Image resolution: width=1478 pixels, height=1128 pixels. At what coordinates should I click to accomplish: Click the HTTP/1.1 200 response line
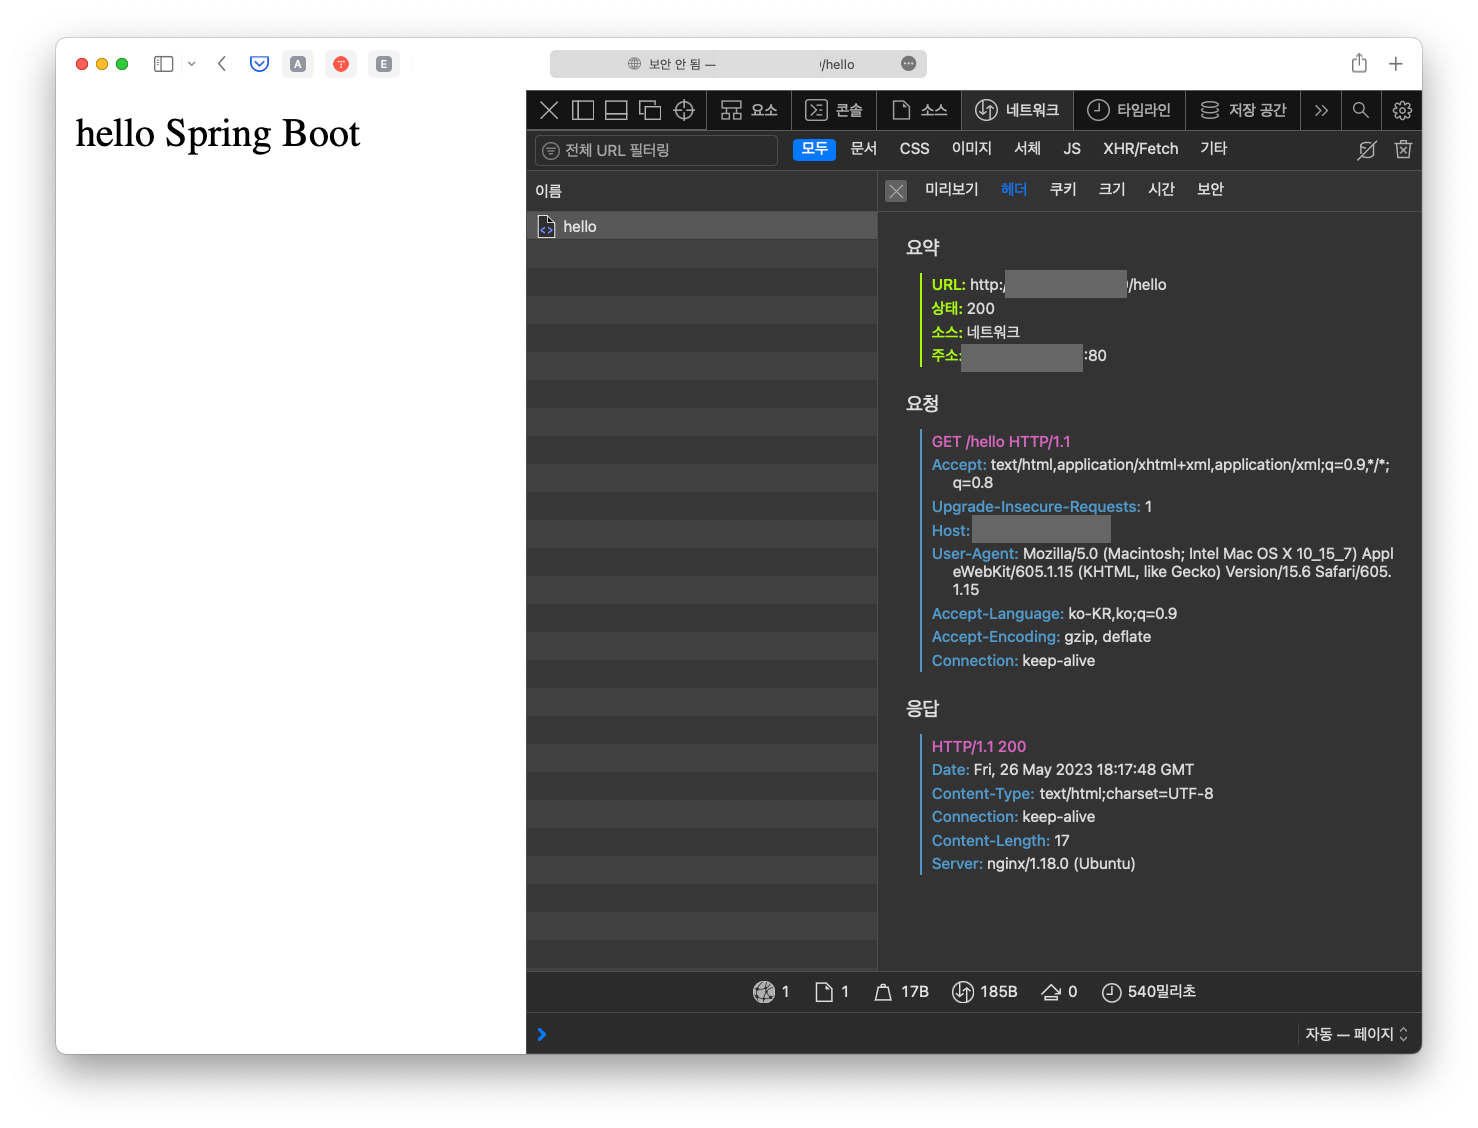[979, 747]
